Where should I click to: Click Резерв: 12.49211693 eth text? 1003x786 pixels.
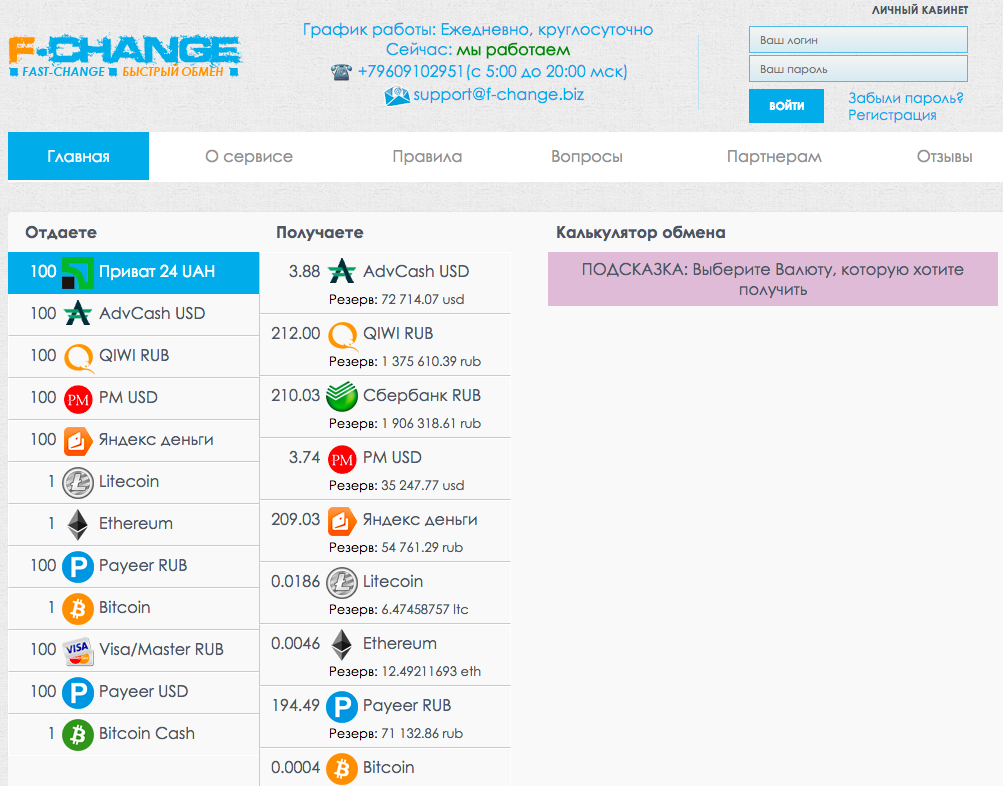(x=405, y=672)
